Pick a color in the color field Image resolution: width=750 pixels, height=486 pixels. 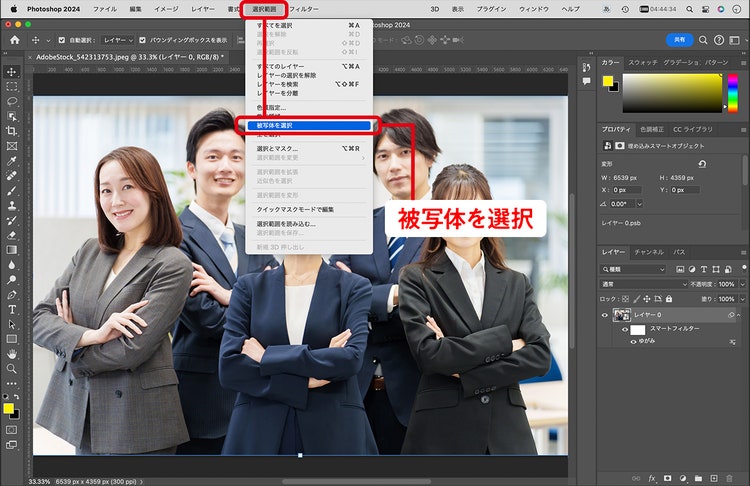(x=672, y=93)
